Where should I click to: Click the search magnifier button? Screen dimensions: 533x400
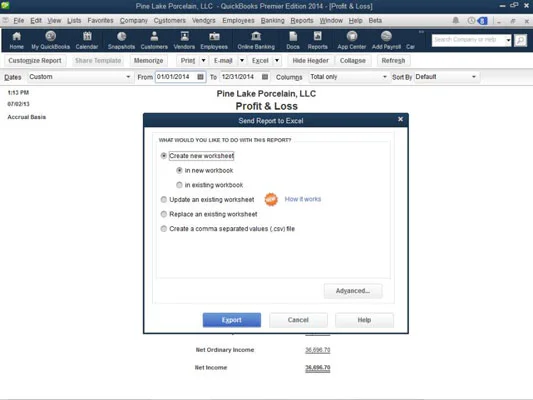(520, 40)
